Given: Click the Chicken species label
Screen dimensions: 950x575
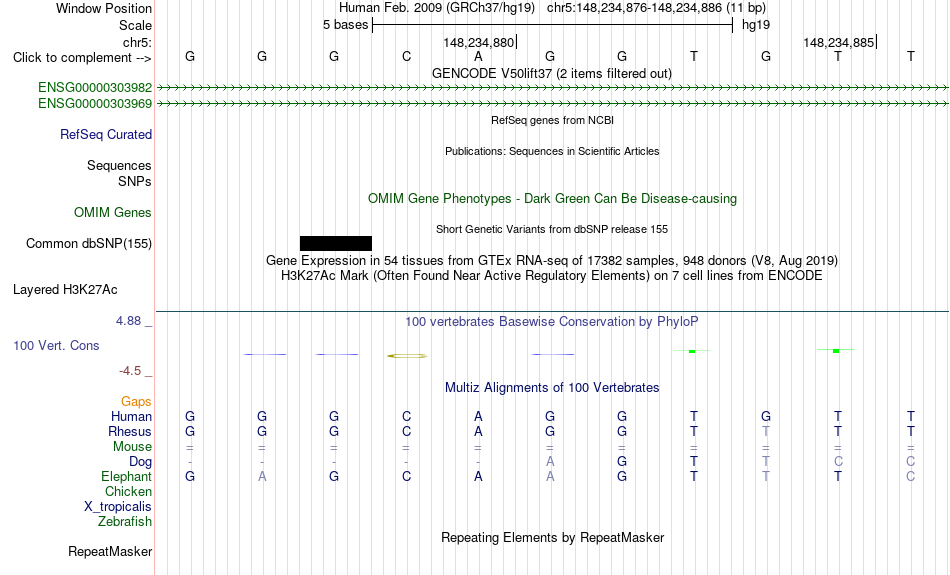Looking at the screenshot, I should click(128, 491).
